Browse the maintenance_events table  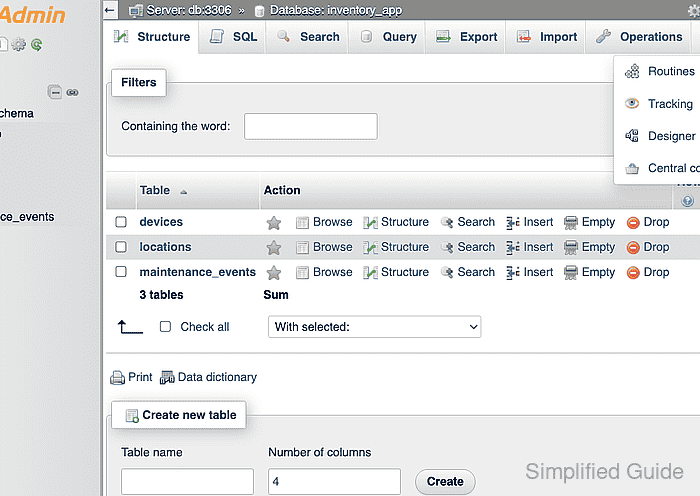(x=324, y=272)
